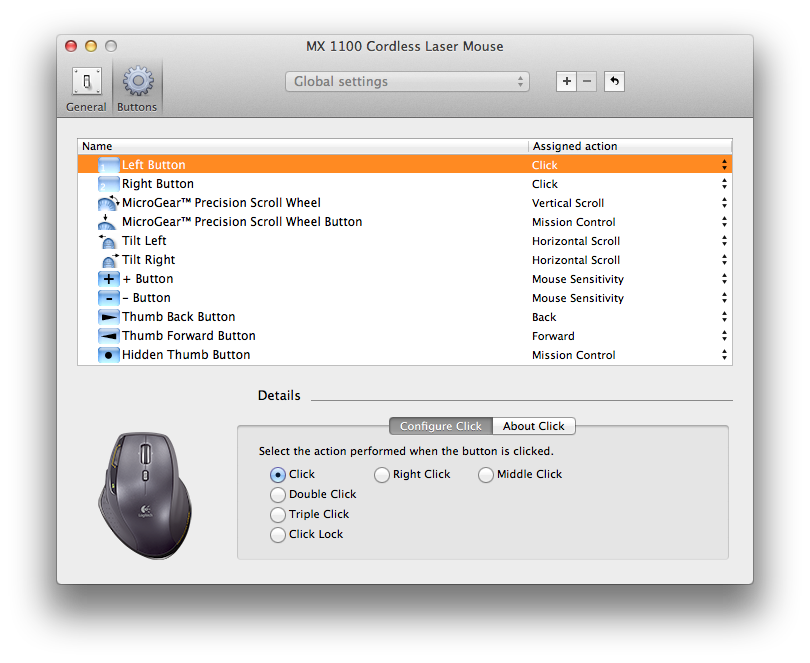Open Scroll Wheel Button action dropdown
The image size is (810, 663).
pos(724,222)
